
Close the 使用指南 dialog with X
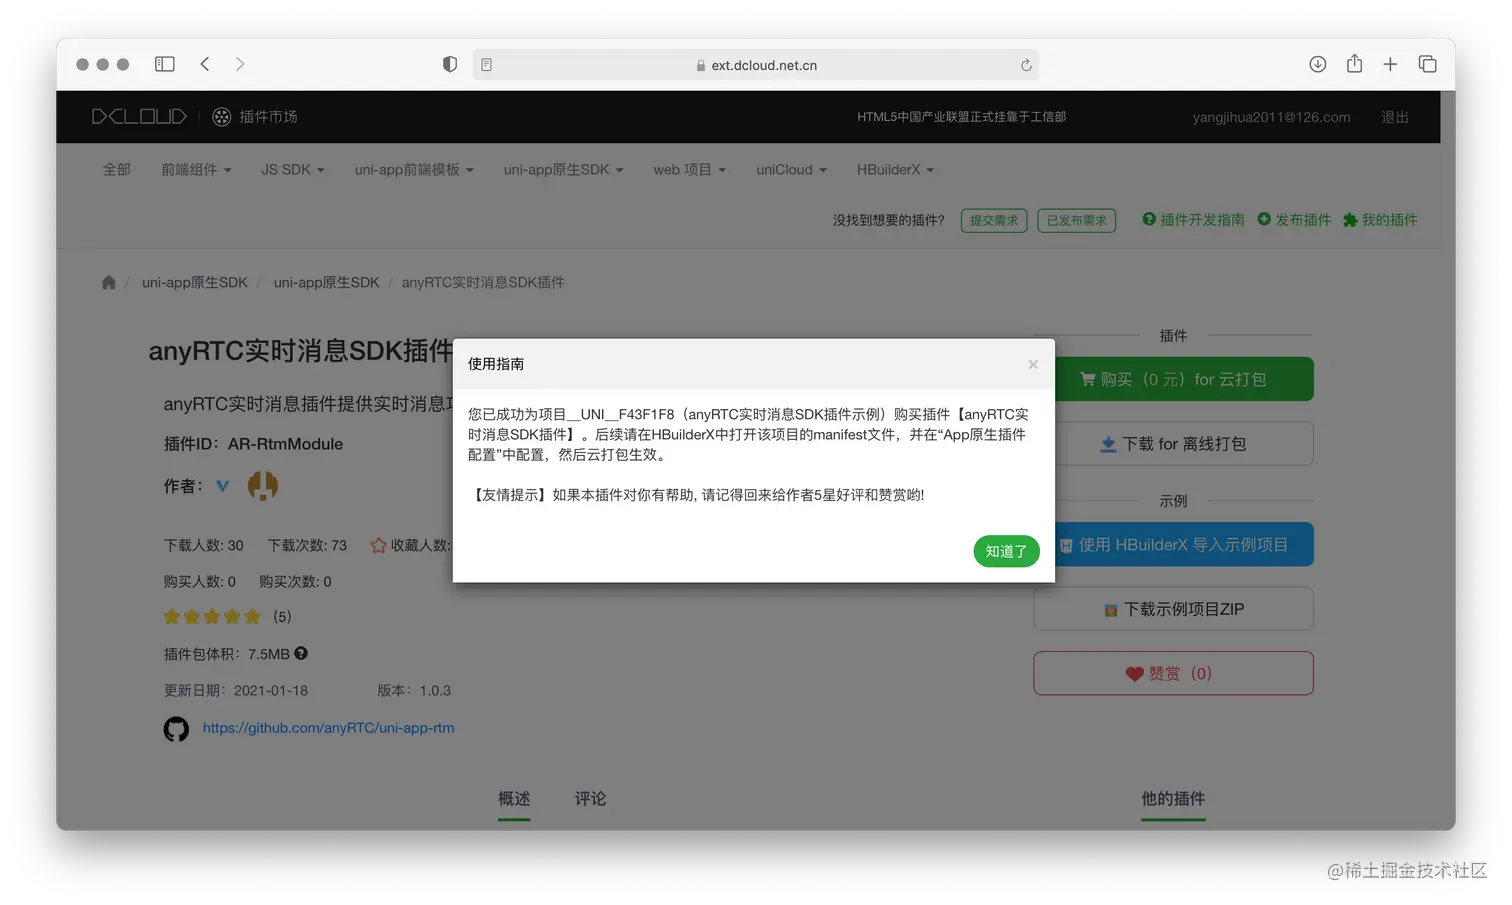coord(1033,364)
